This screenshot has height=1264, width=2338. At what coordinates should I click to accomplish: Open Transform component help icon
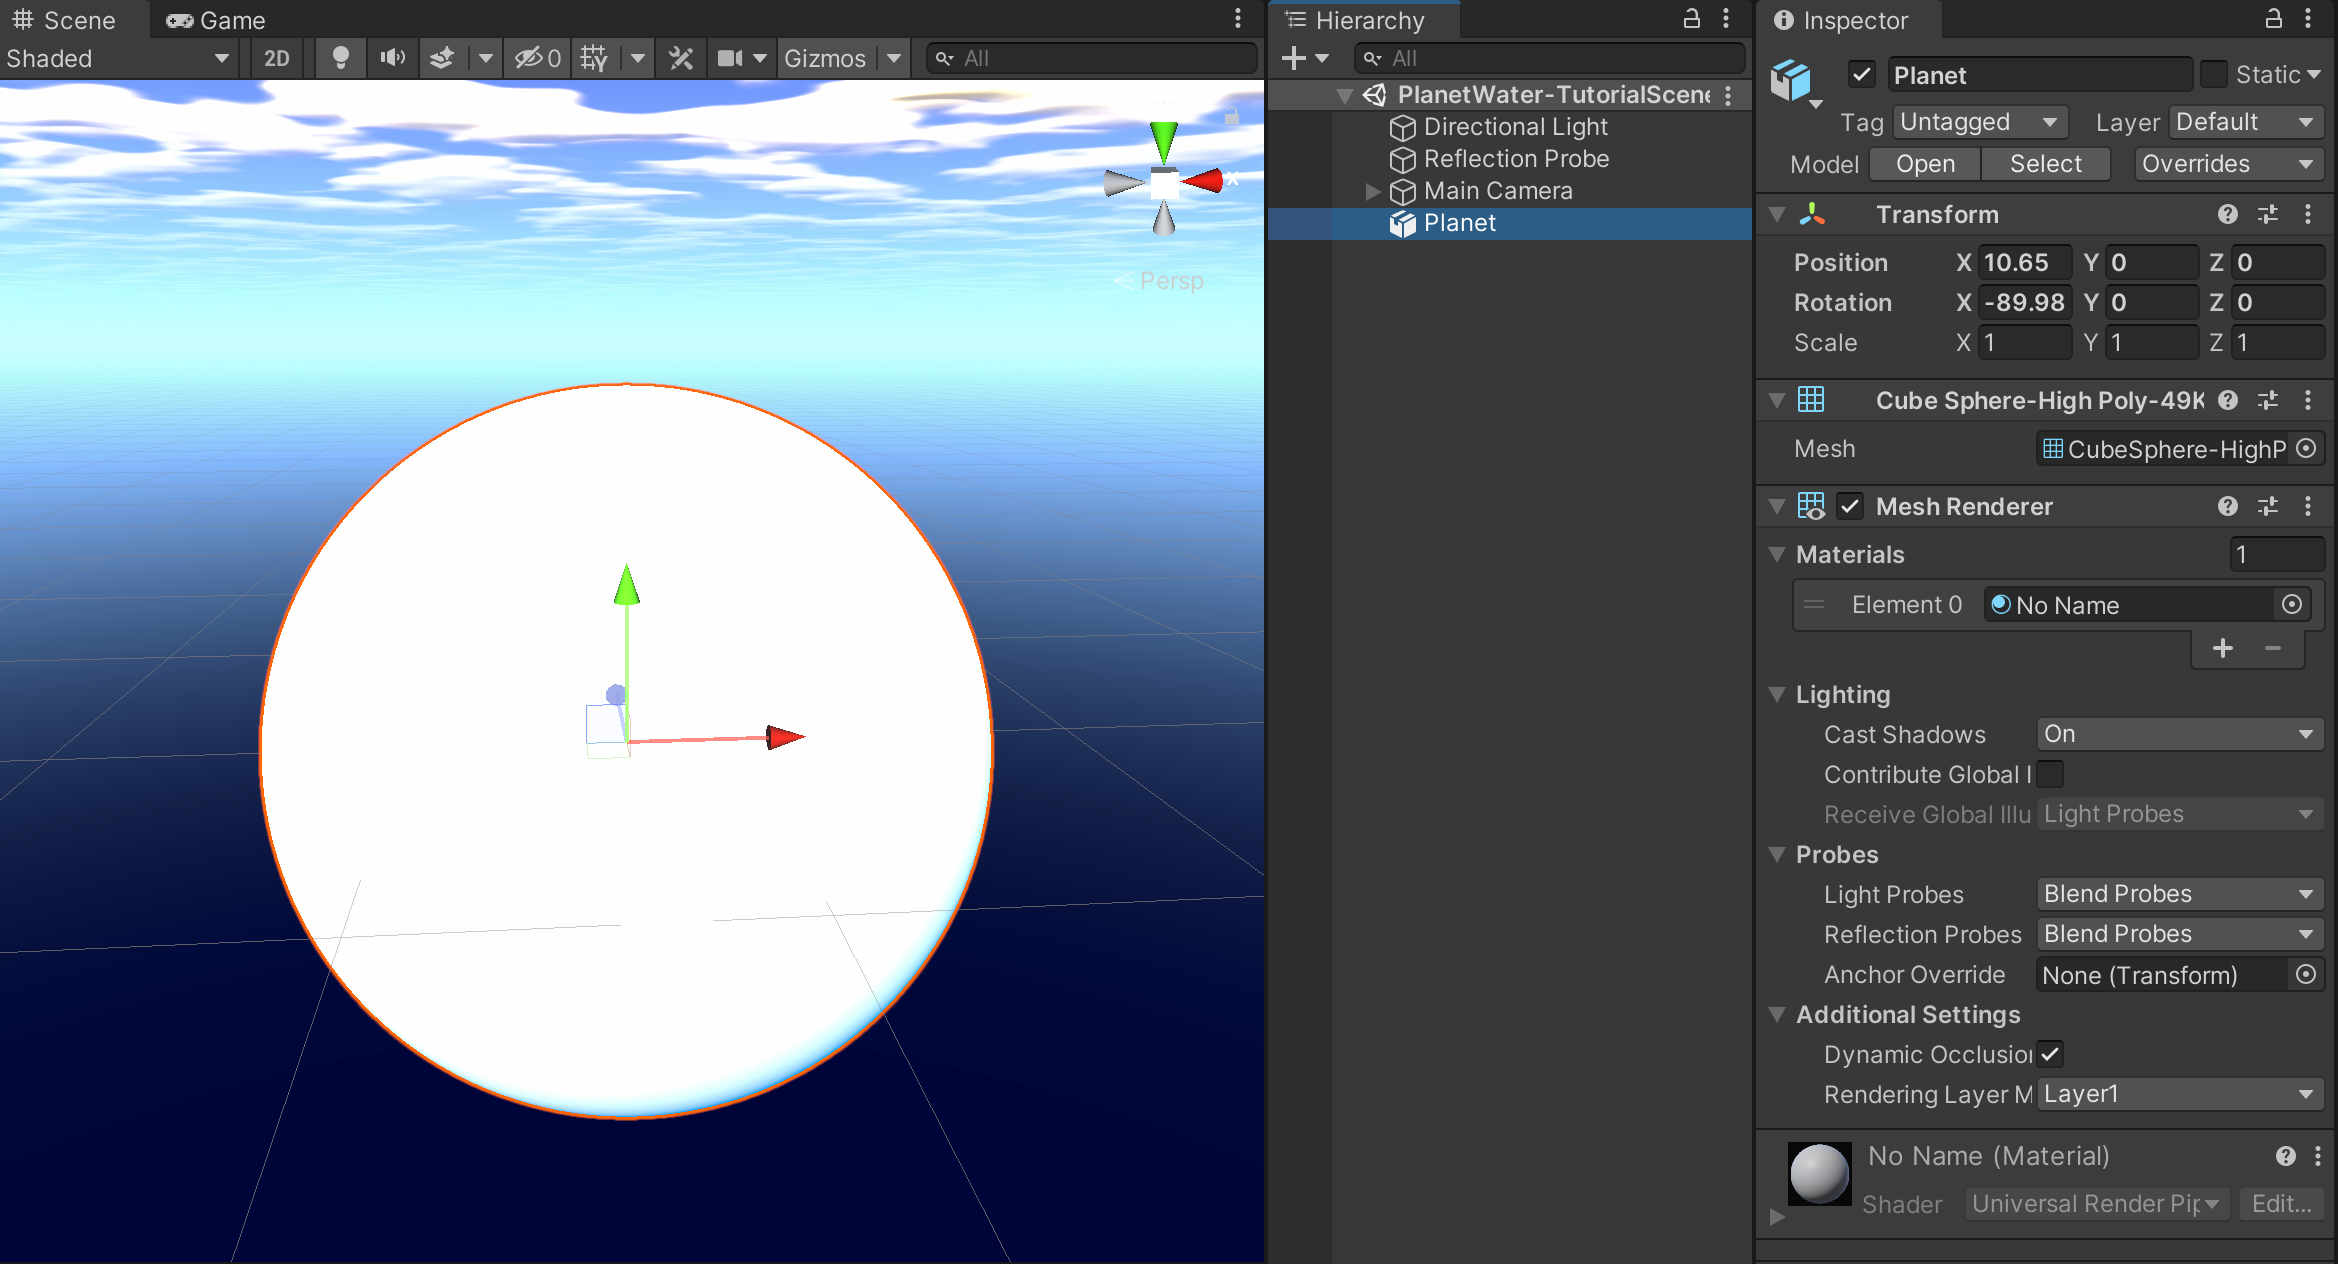pyautogui.click(x=2227, y=214)
